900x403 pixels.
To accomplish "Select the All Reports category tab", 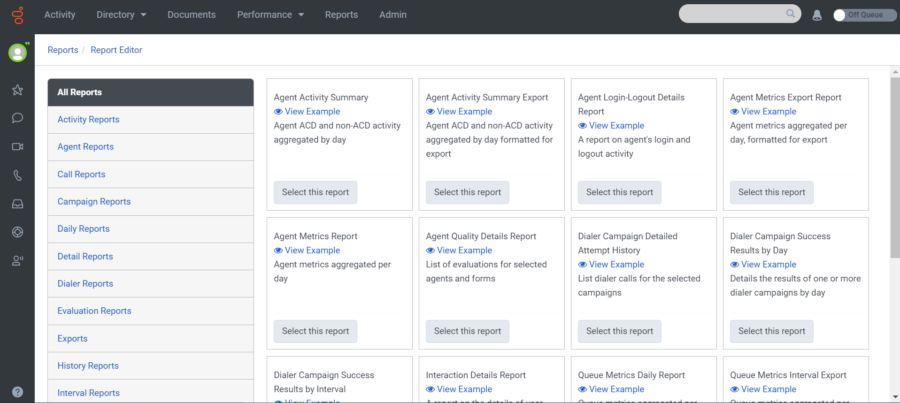I will click(150, 92).
